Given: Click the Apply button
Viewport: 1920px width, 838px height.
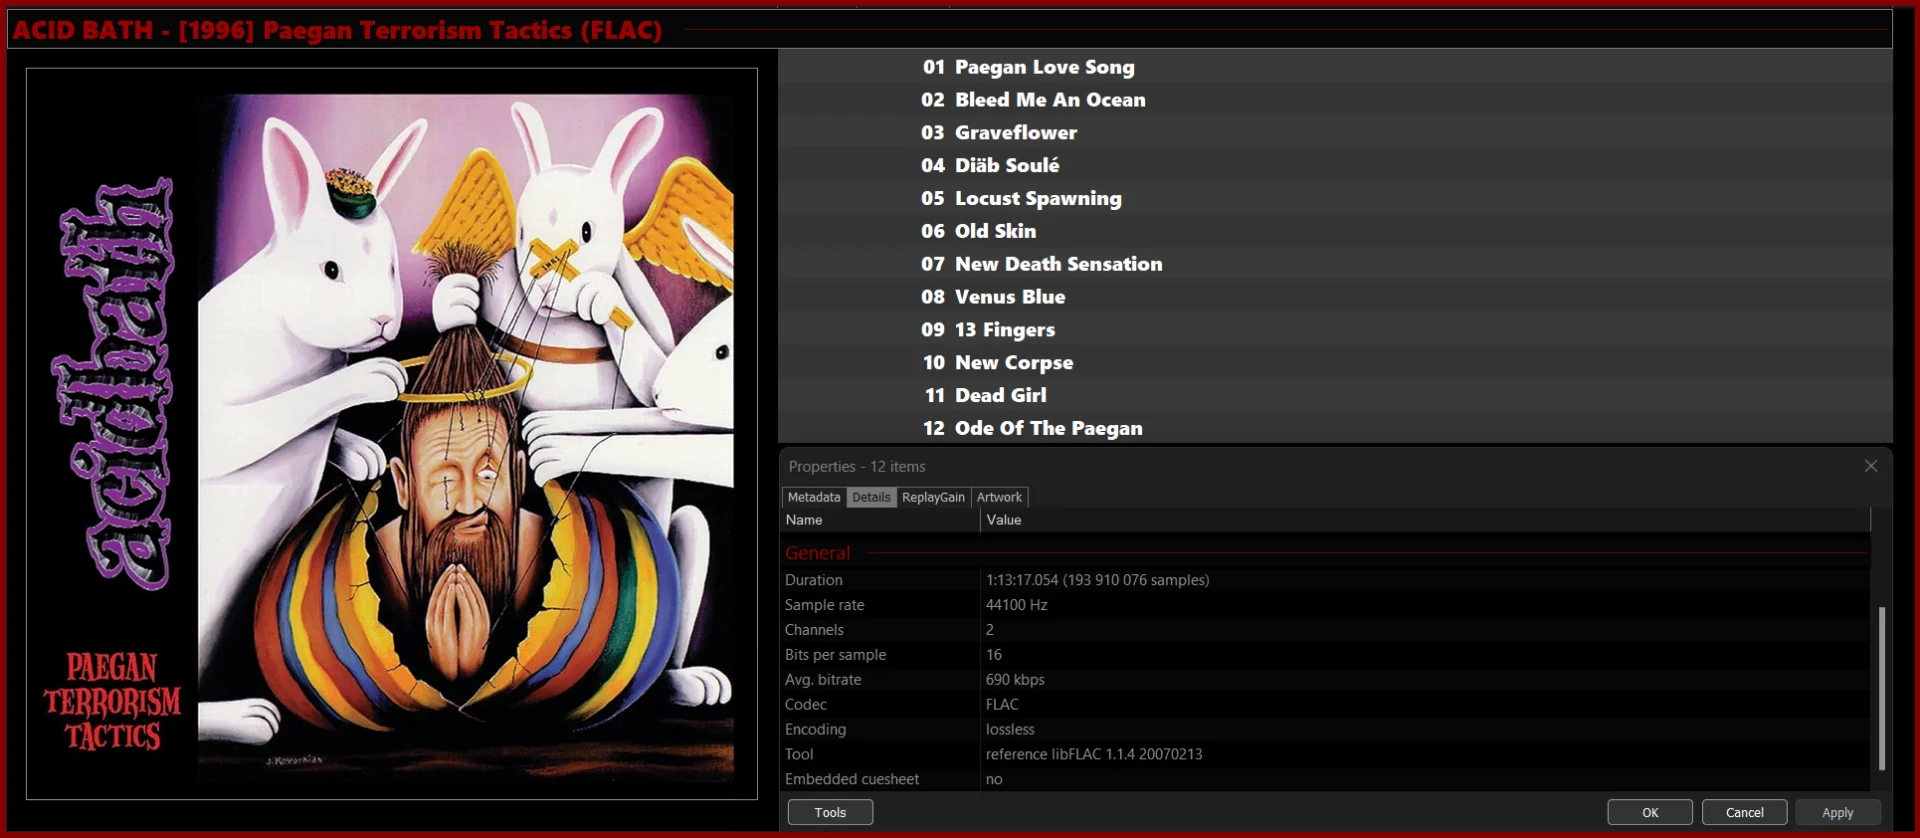Looking at the screenshot, I should pos(1837,812).
